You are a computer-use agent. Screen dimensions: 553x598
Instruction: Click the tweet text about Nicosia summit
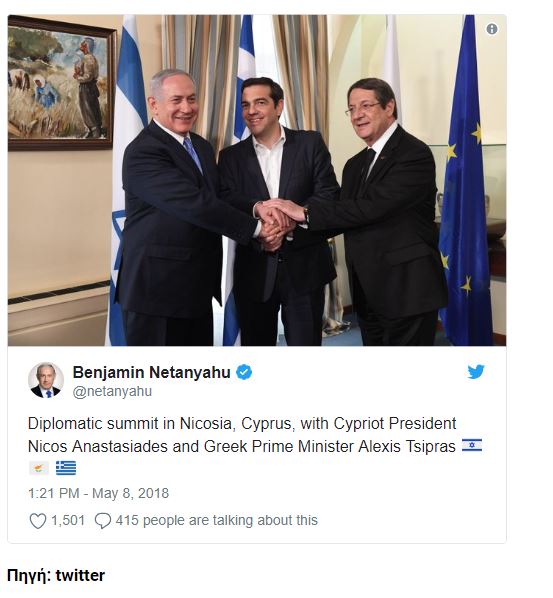click(242, 435)
